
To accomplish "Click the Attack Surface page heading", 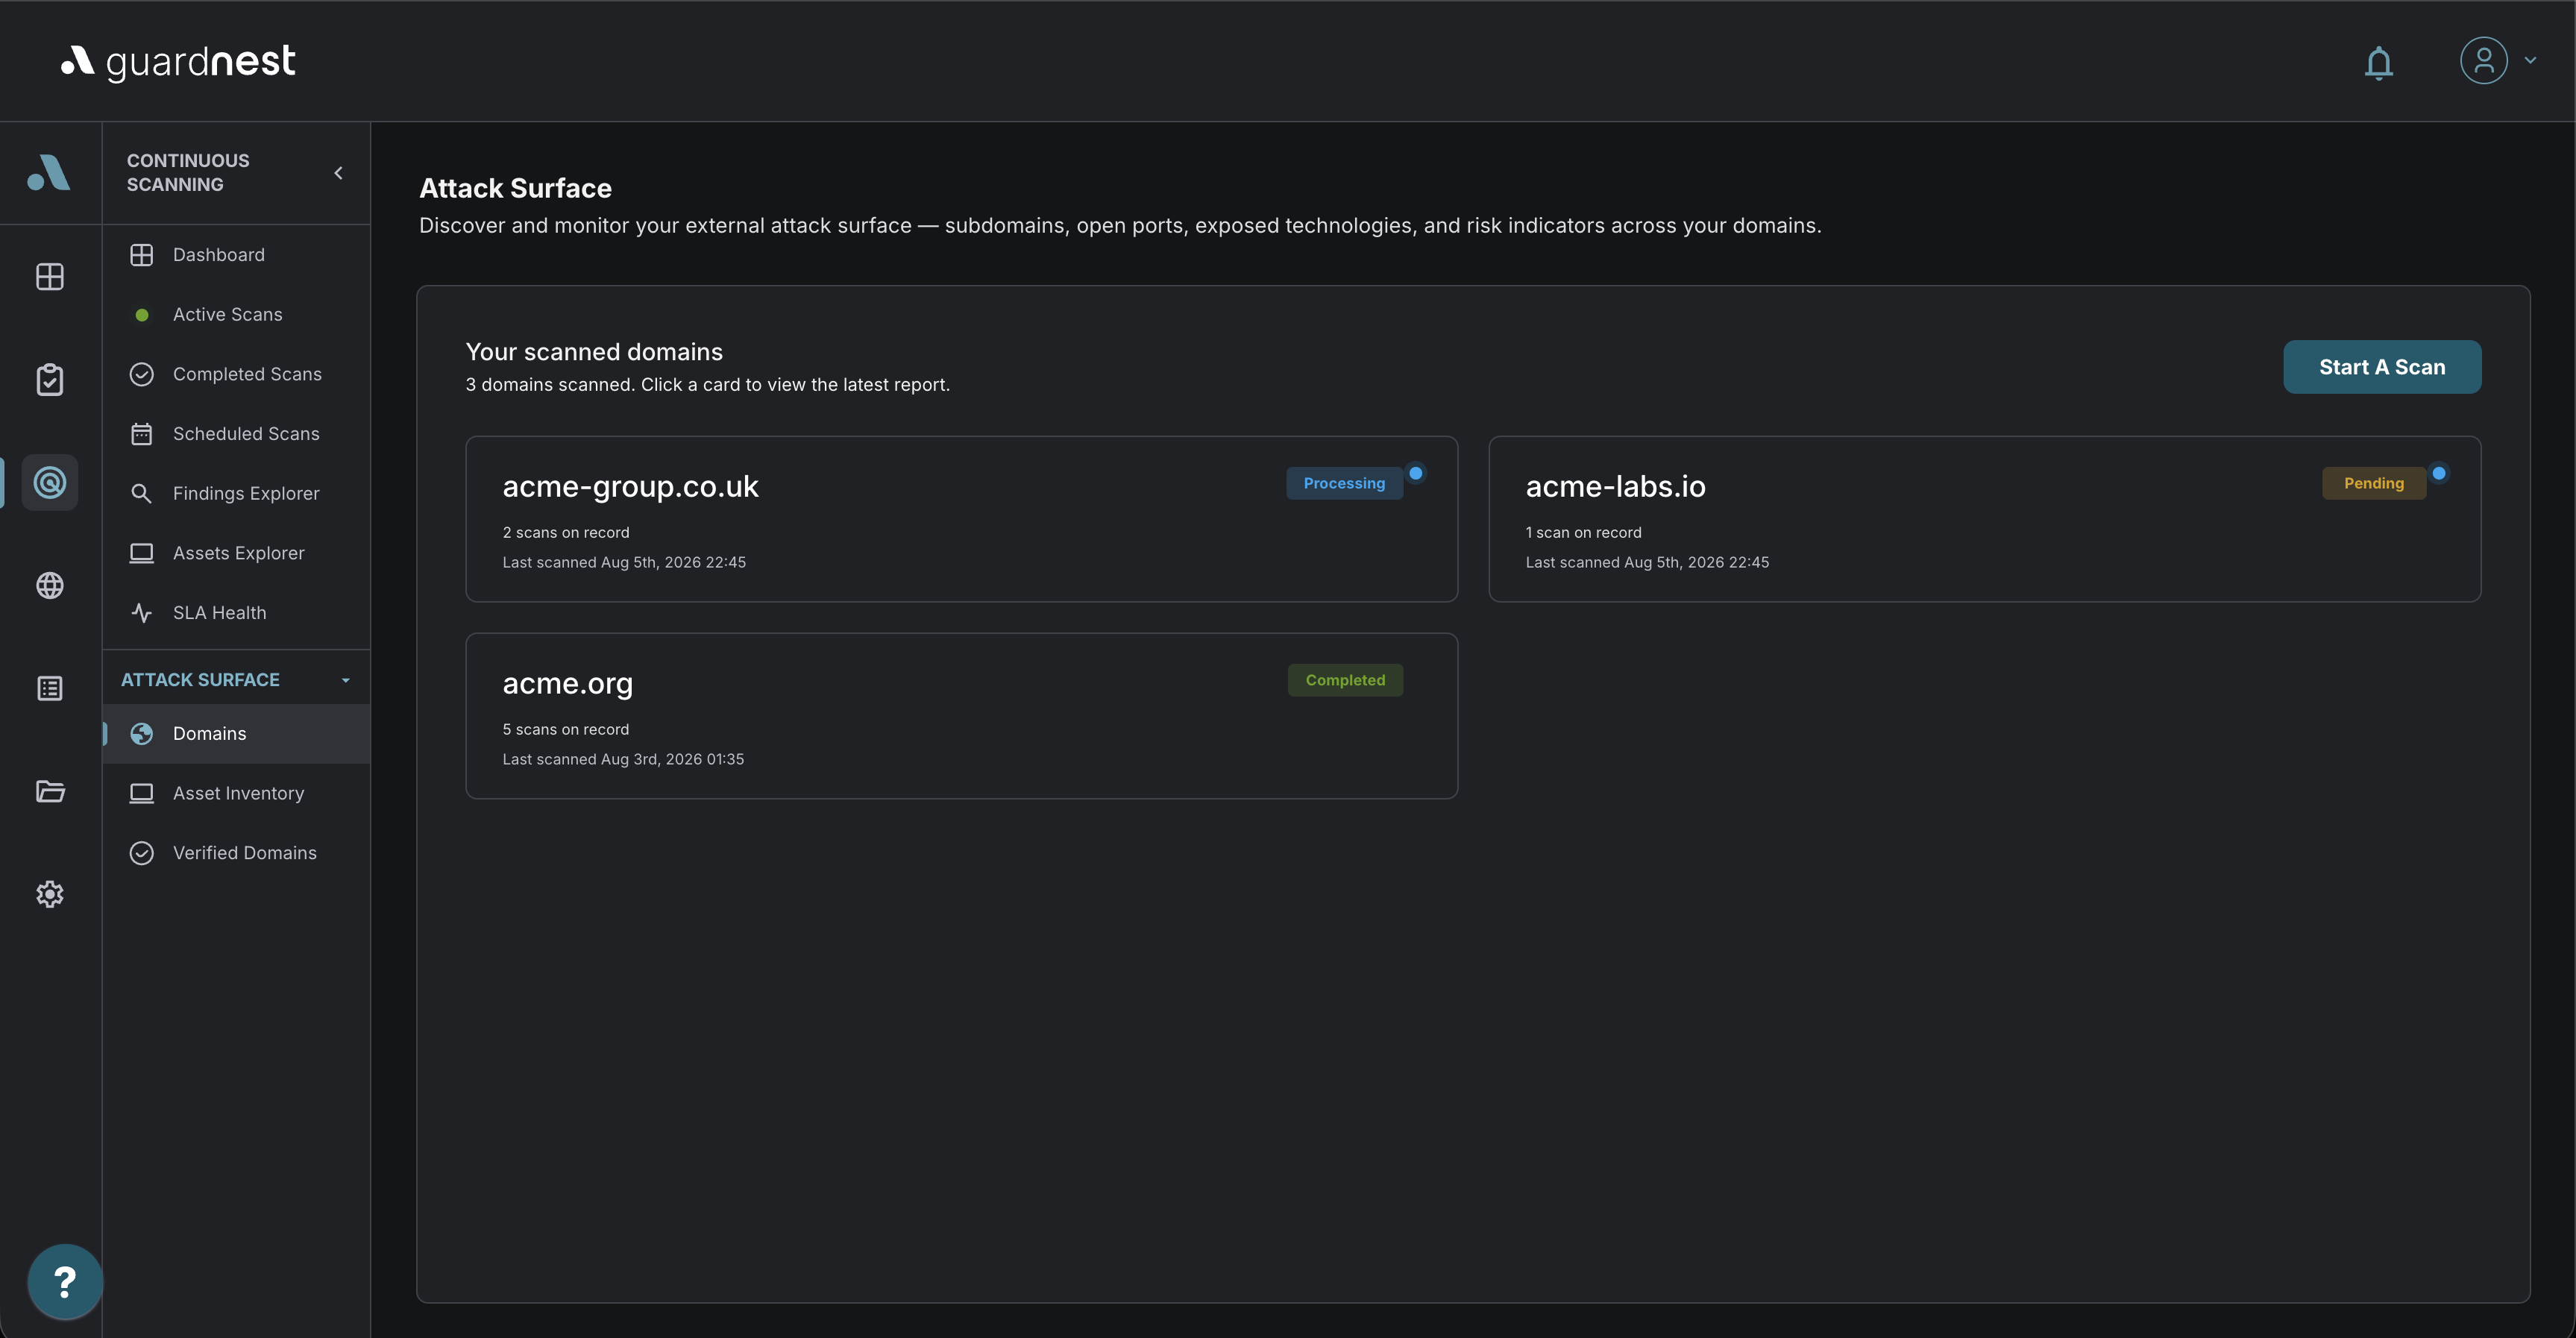I will [x=515, y=188].
